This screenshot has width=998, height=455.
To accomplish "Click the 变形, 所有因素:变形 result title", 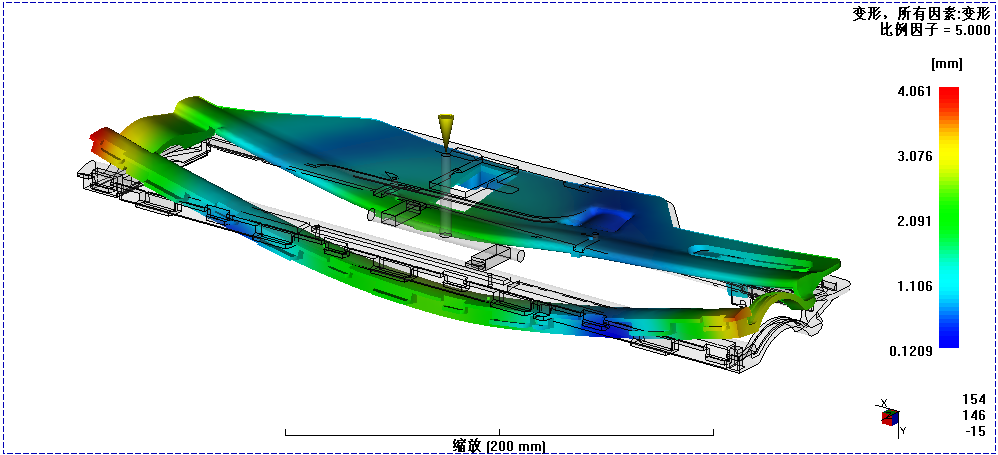I will [x=920, y=13].
